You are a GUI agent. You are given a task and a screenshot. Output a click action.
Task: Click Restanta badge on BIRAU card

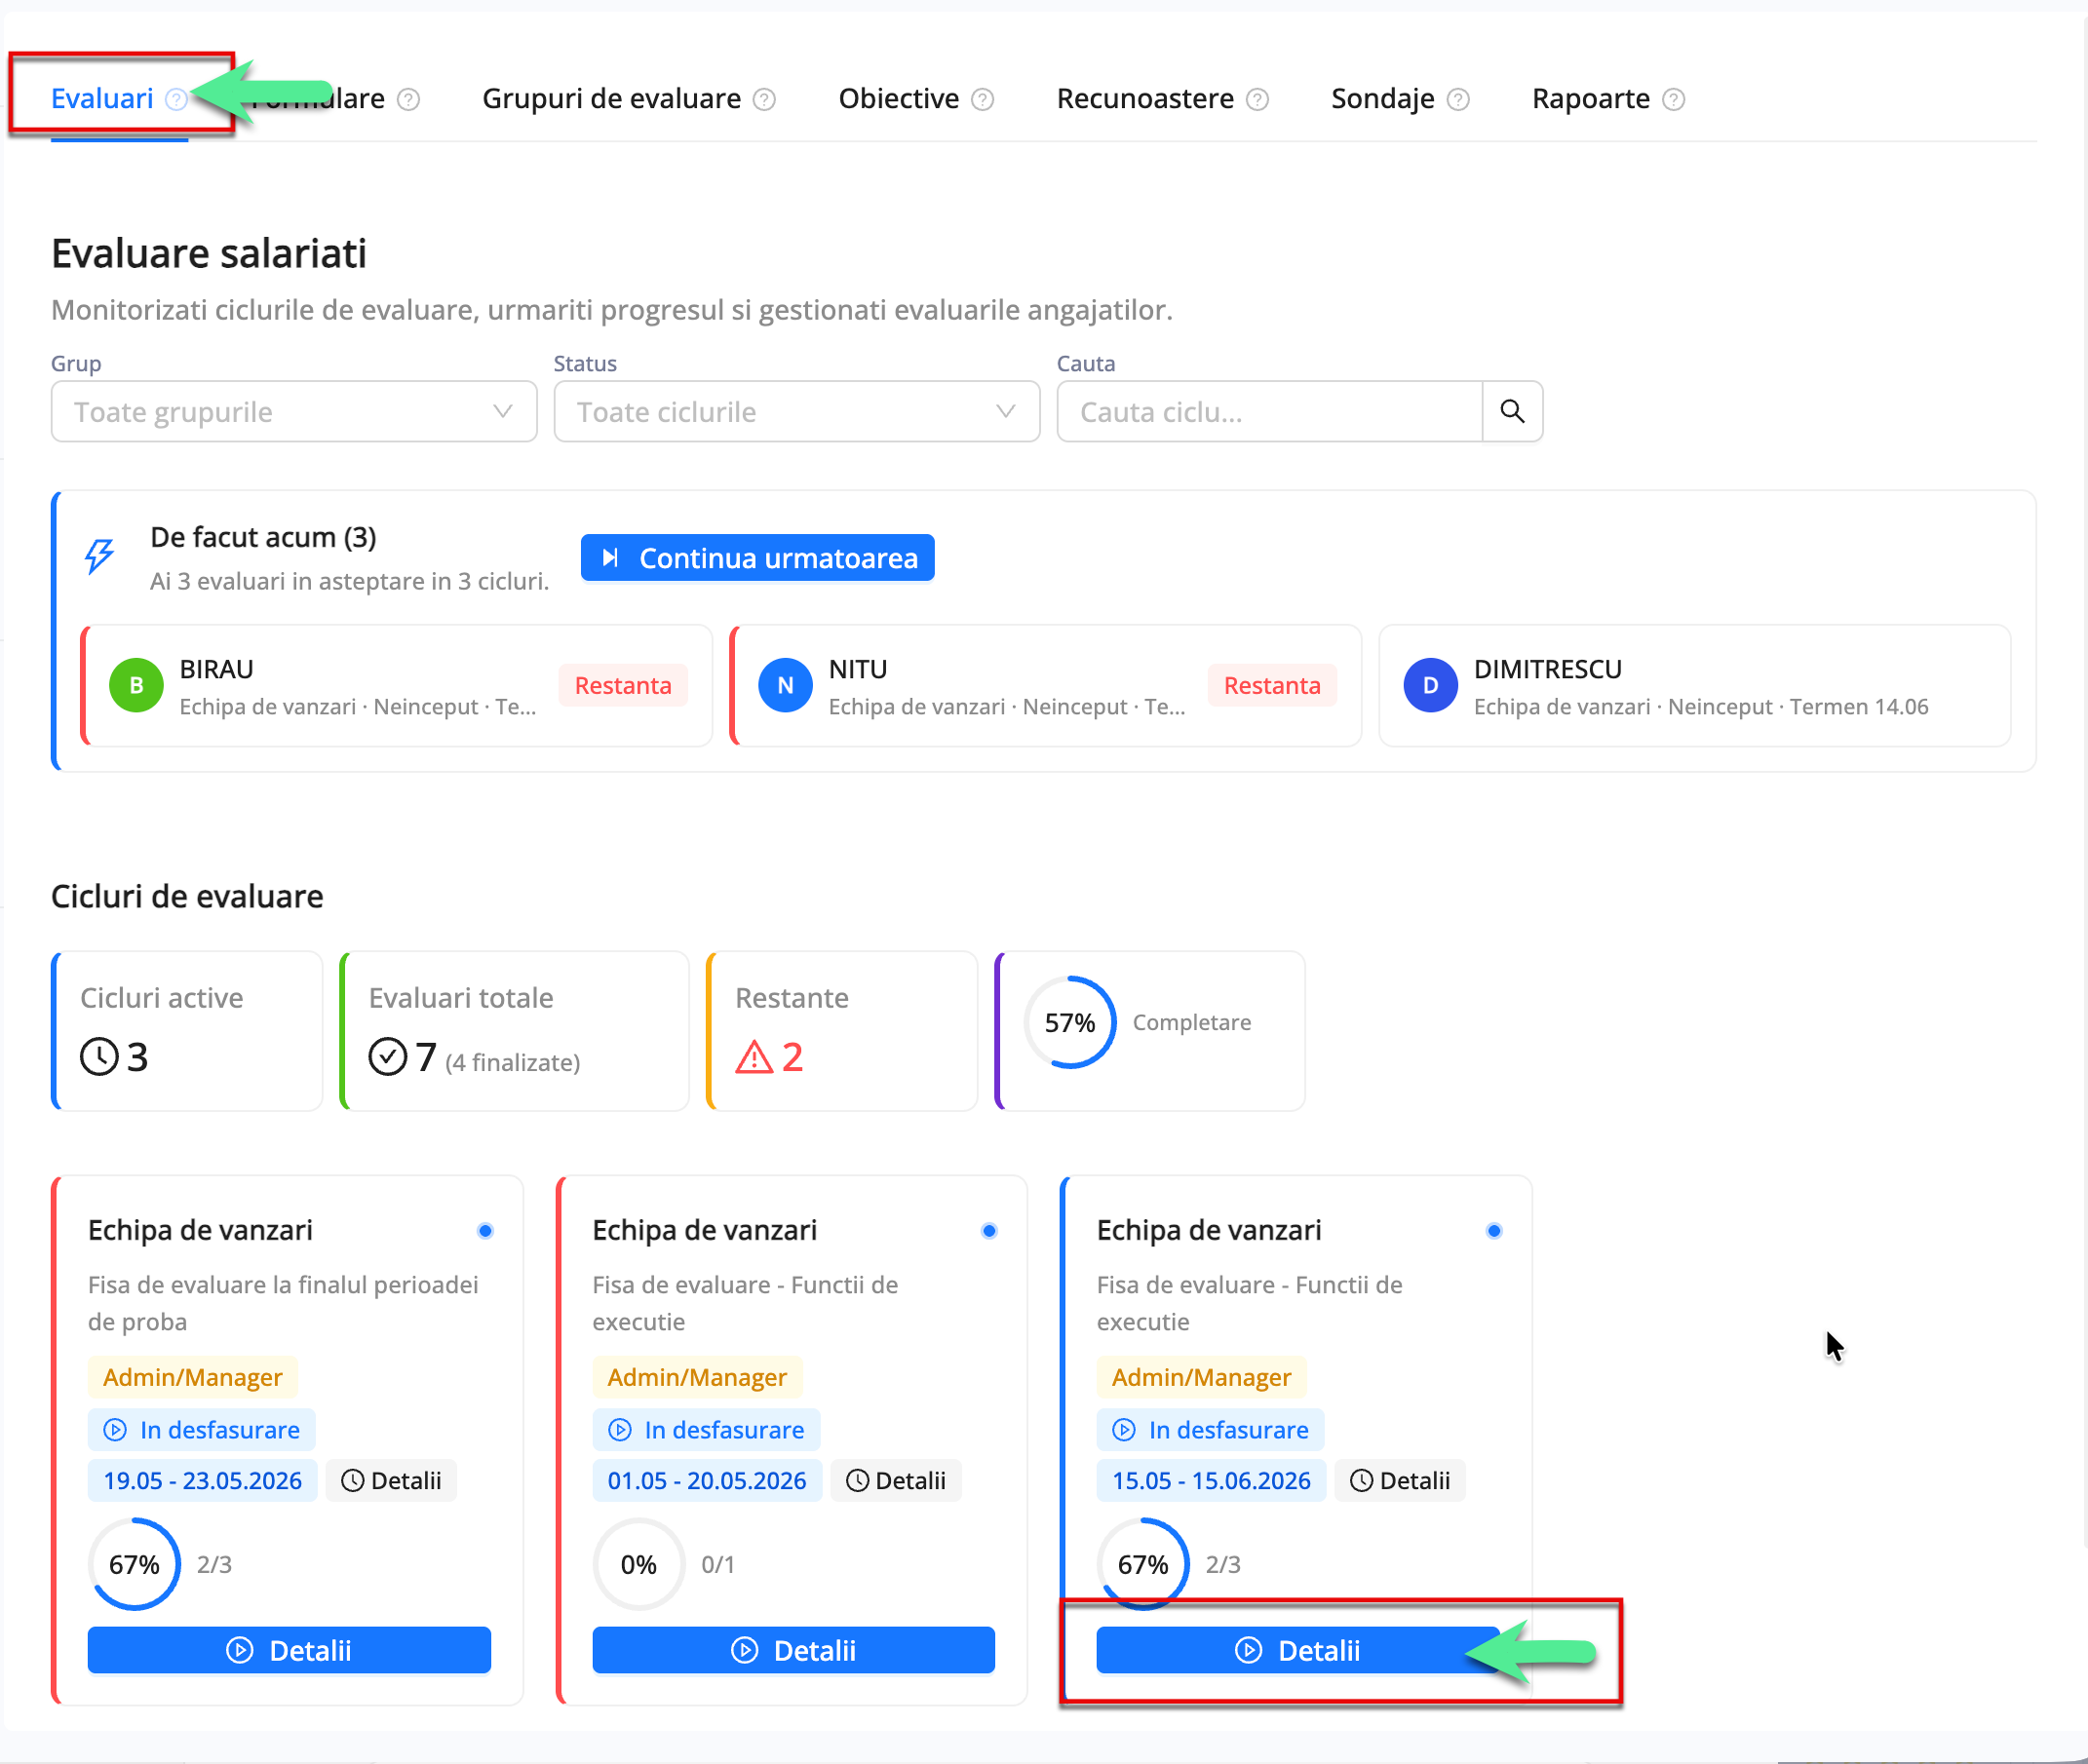(623, 685)
